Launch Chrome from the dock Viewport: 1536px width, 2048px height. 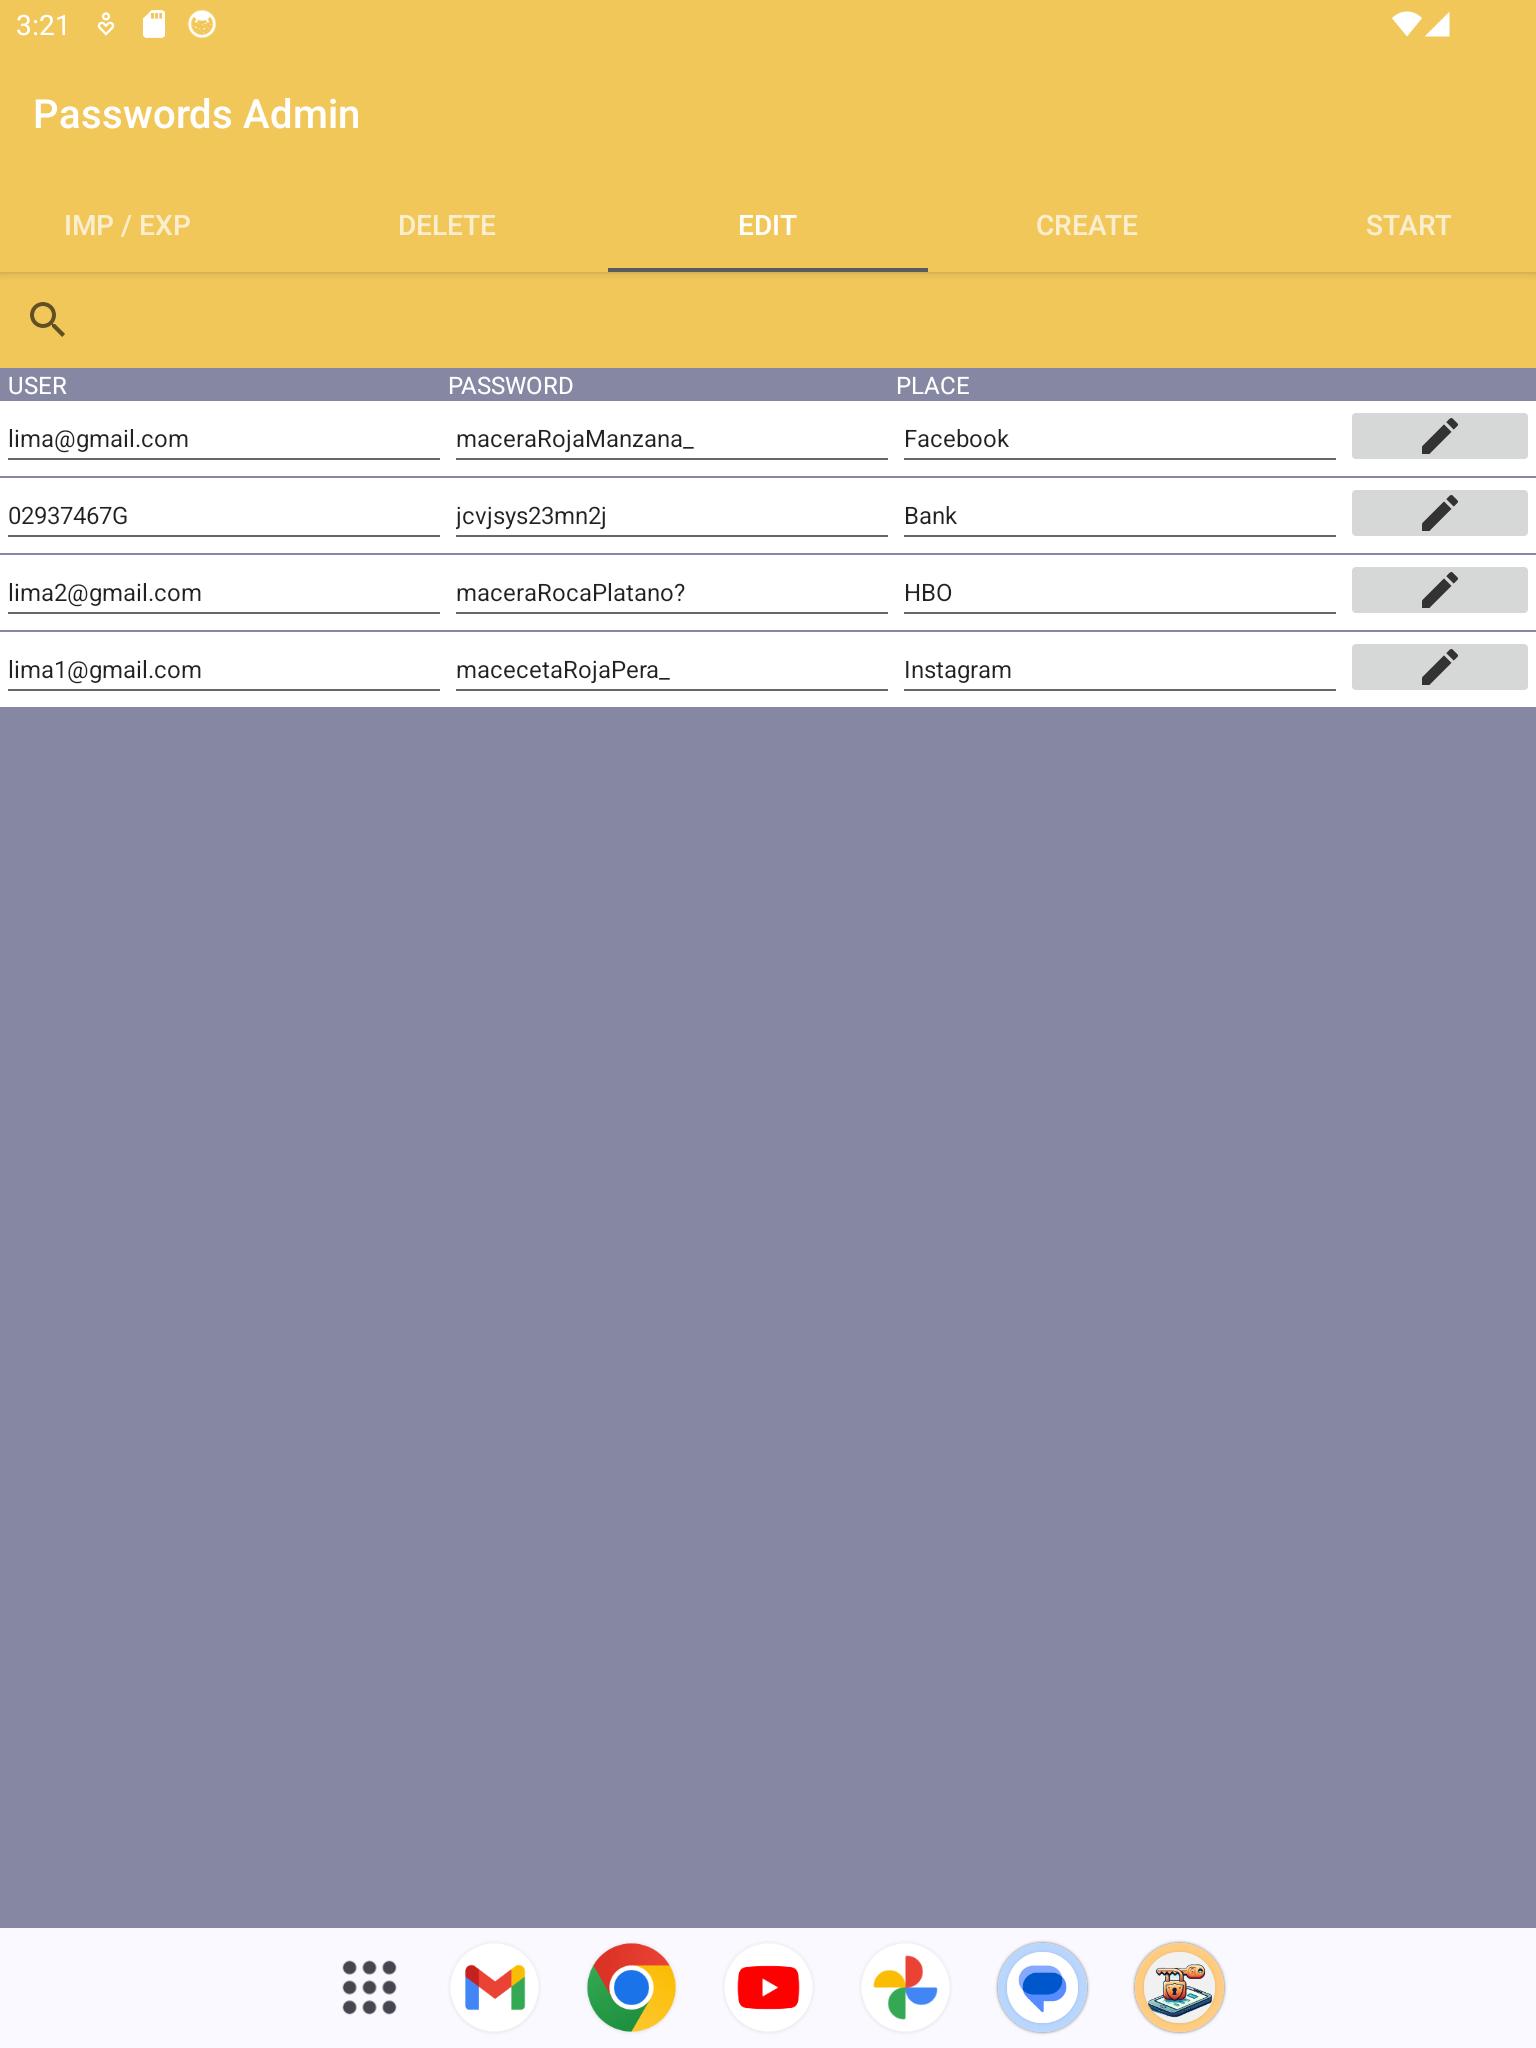click(x=631, y=1987)
